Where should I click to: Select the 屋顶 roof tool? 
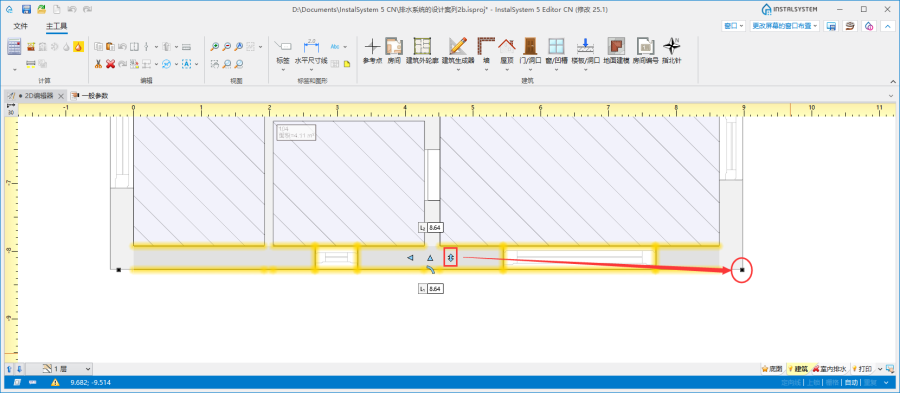506,50
